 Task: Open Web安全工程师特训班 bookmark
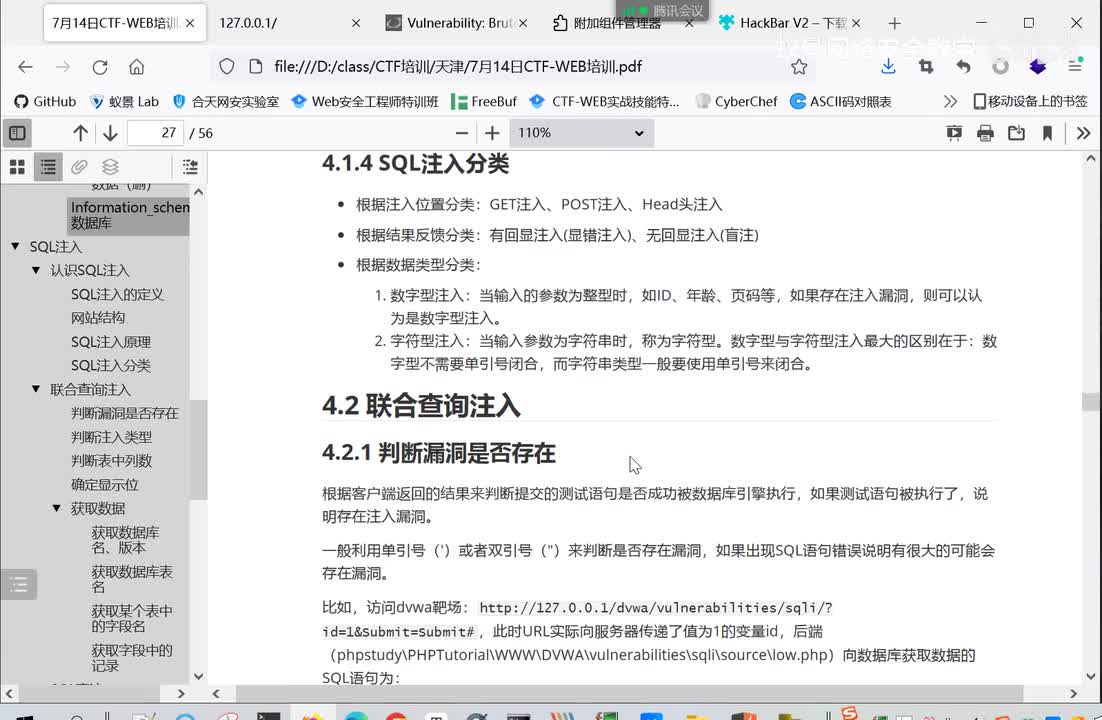click(365, 101)
